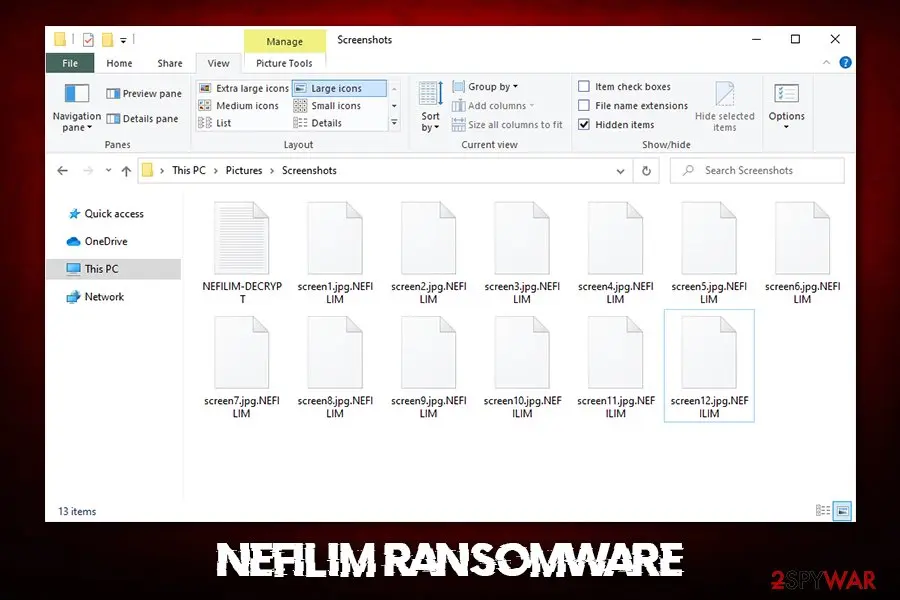Switch to details view icon in status bar
Image resolution: width=900 pixels, height=600 pixels.
coord(823,510)
